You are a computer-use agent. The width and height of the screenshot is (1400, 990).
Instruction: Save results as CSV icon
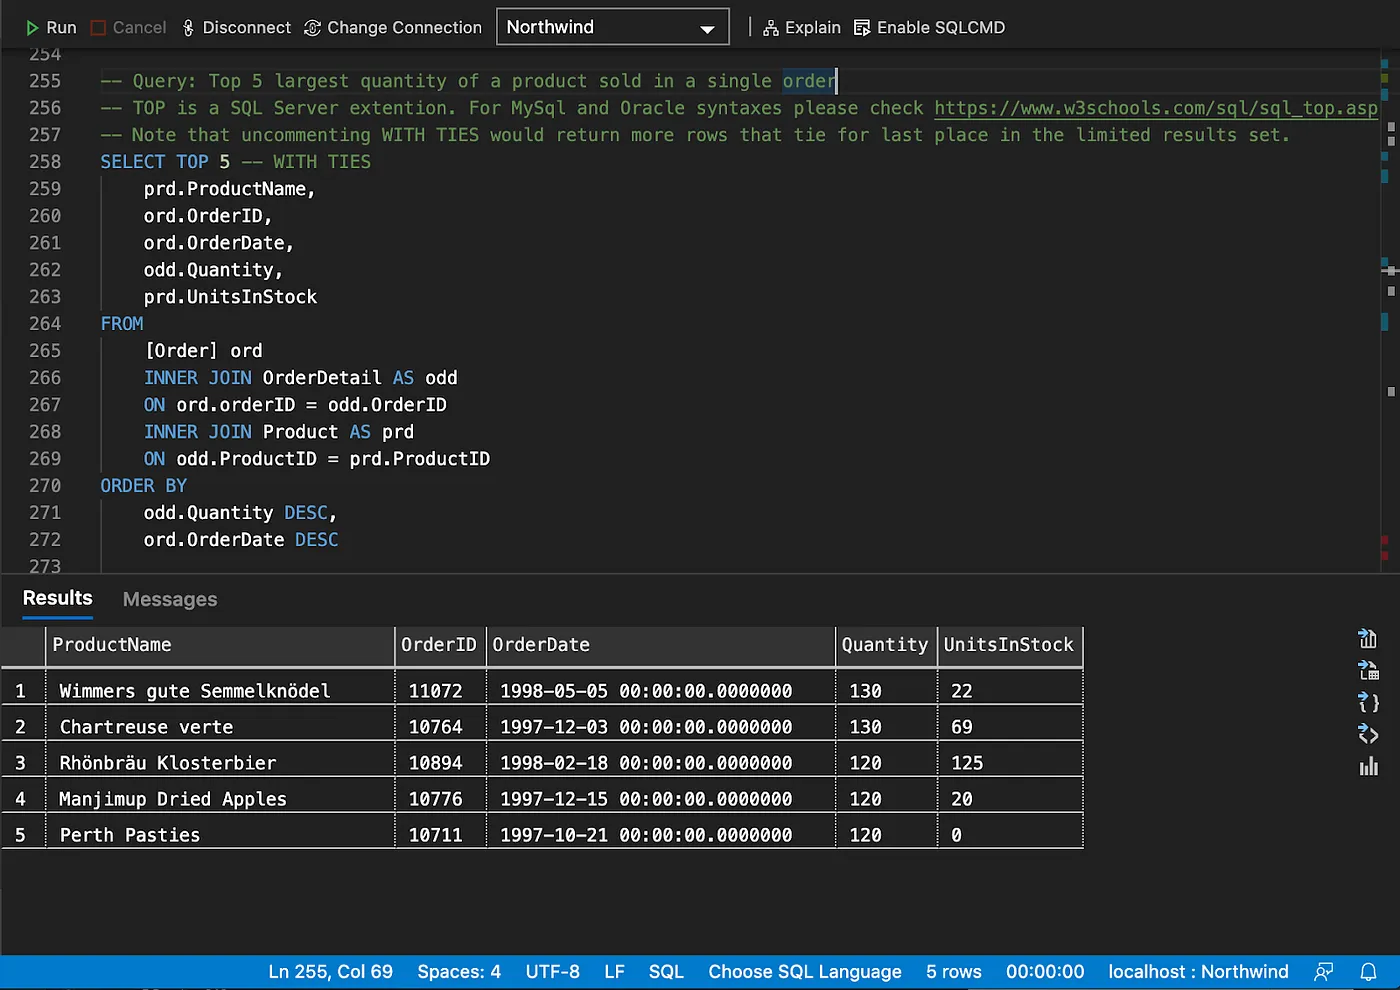coord(1368,638)
